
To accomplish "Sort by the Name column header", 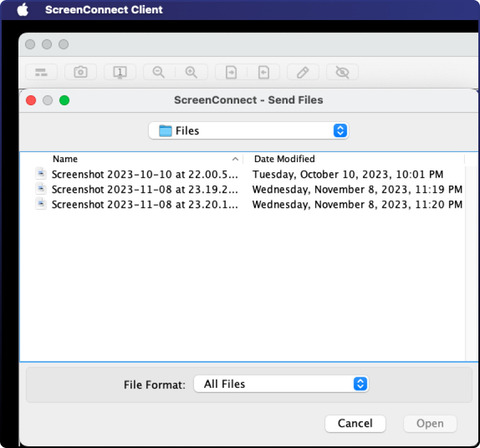I will point(65,159).
